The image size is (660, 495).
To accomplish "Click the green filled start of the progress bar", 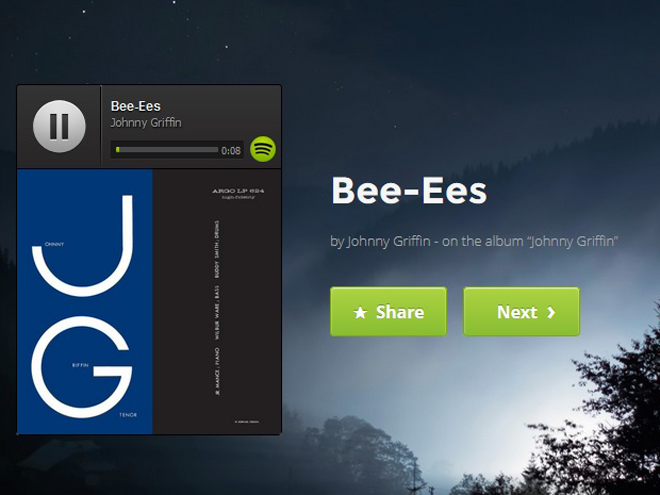I will tap(117, 149).
